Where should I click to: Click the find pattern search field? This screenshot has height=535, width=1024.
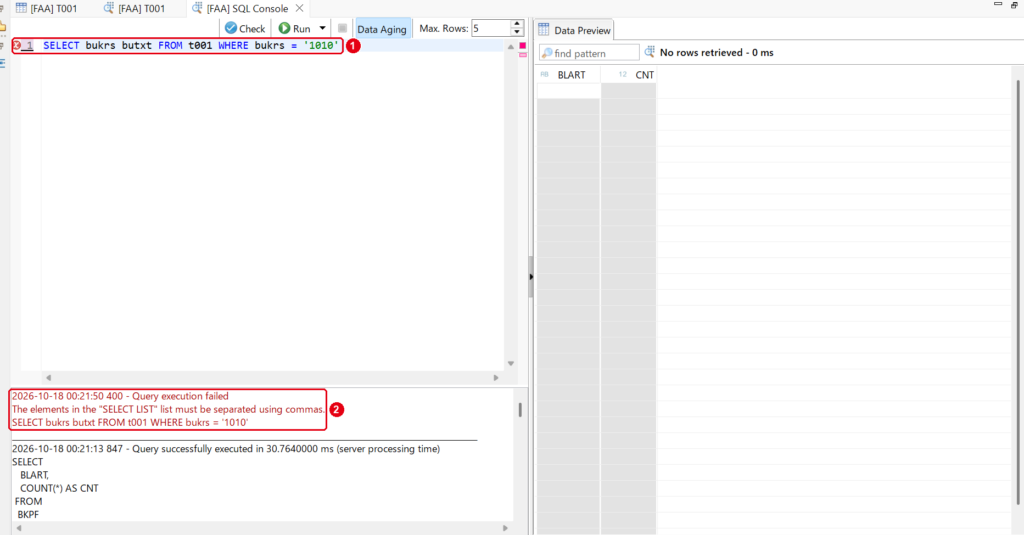[x=589, y=53]
